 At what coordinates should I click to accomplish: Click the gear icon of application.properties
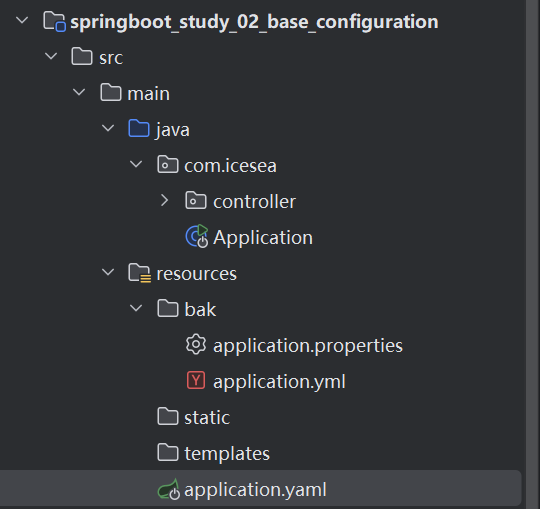(196, 344)
